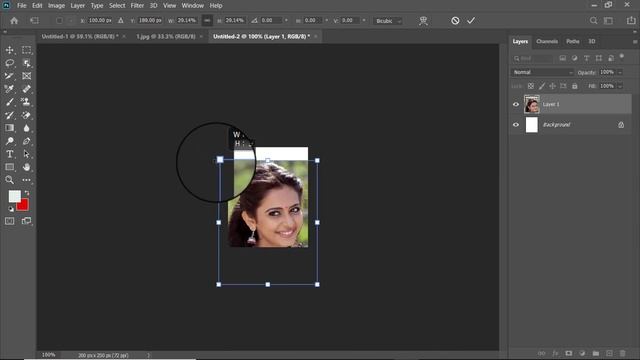Viewport: 640px width, 360px height.
Task: Commit the transform with the checkmark
Action: (x=471, y=20)
